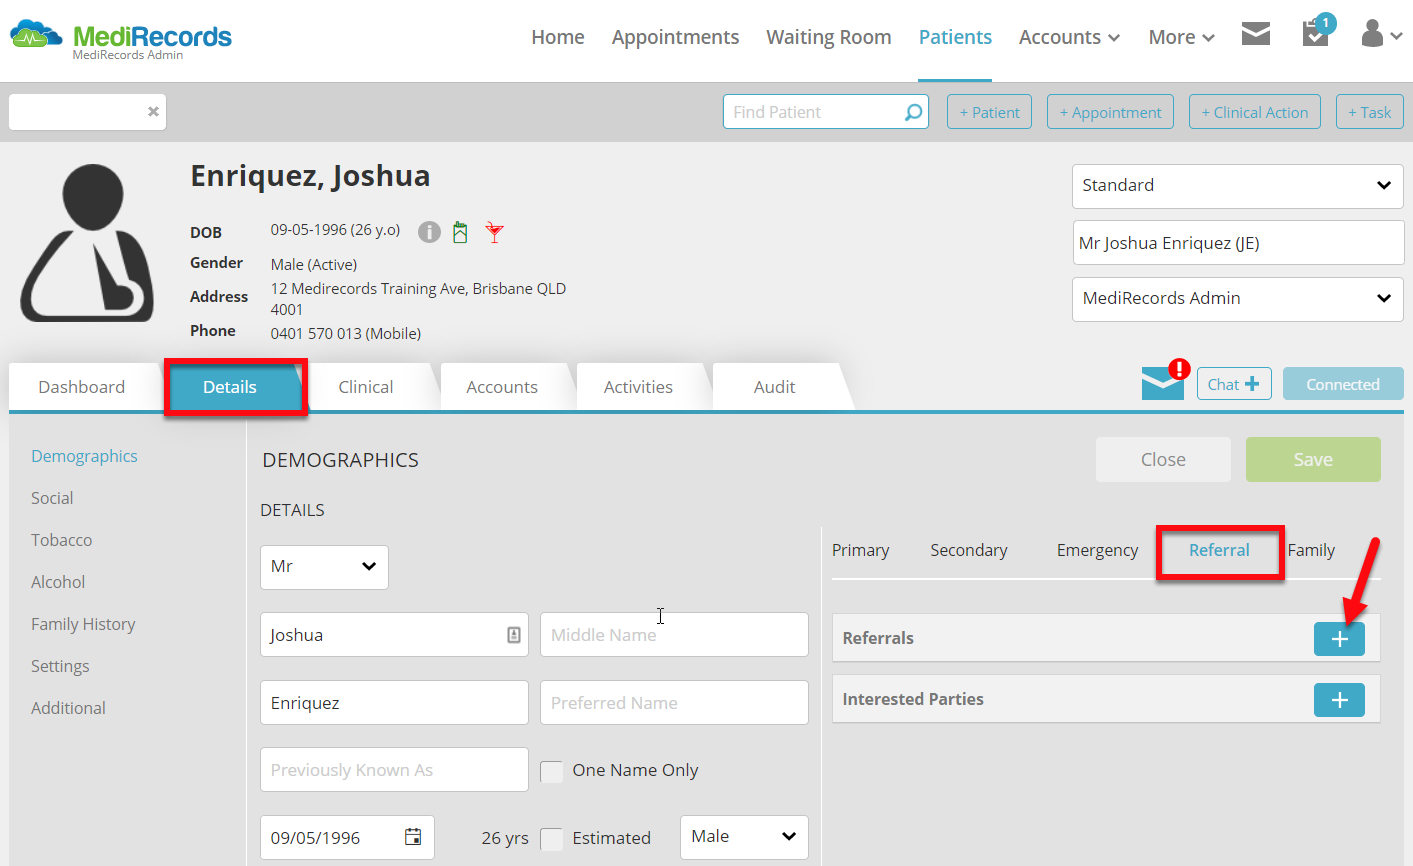Click the + Task button
The width and height of the screenshot is (1413, 866).
pyautogui.click(x=1369, y=112)
